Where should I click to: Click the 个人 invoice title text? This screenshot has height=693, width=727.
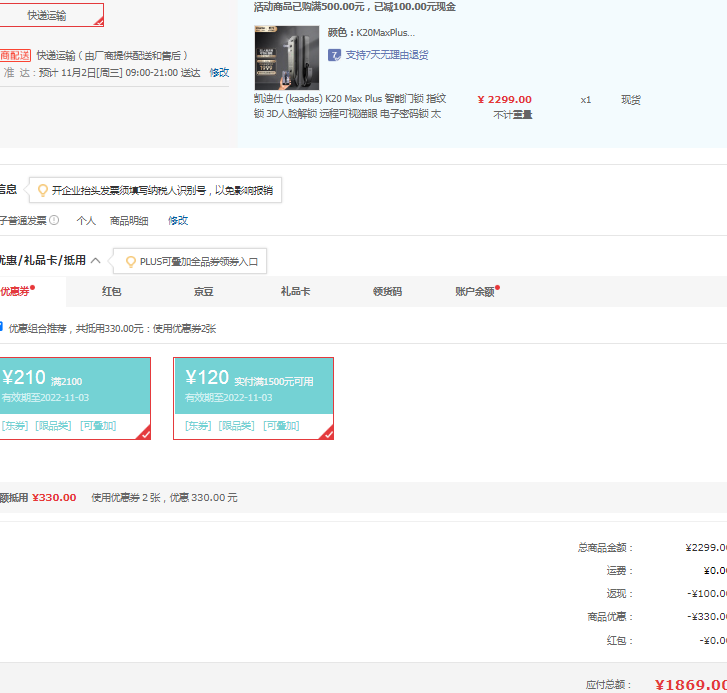[86, 221]
